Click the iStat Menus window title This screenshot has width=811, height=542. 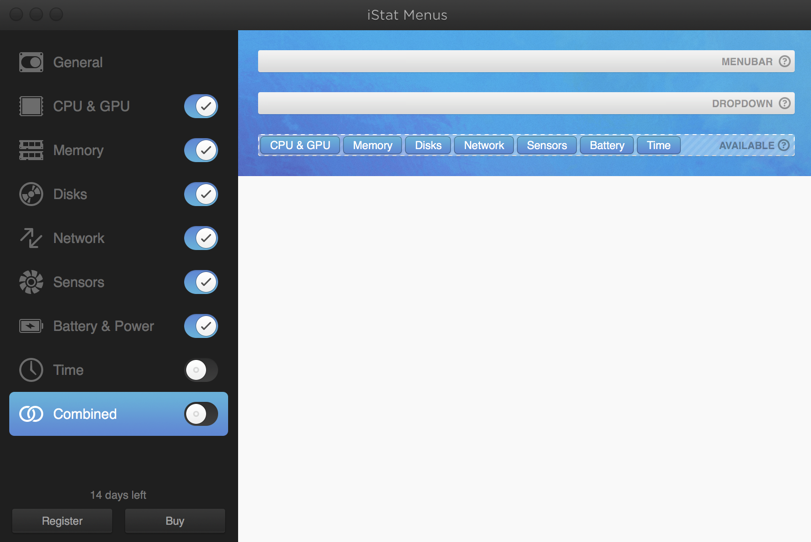click(407, 15)
